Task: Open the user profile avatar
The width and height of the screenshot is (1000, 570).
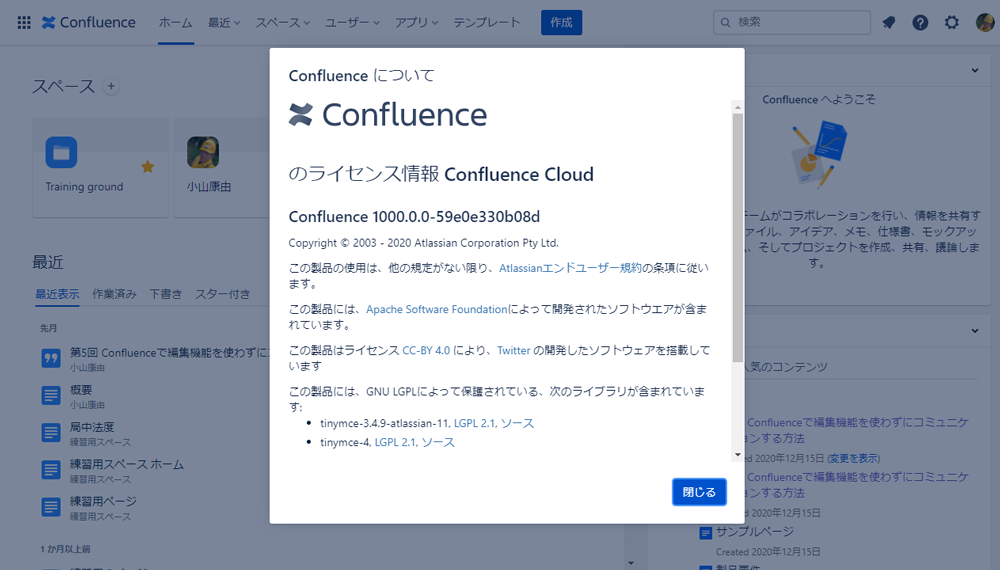Action: pos(985,23)
